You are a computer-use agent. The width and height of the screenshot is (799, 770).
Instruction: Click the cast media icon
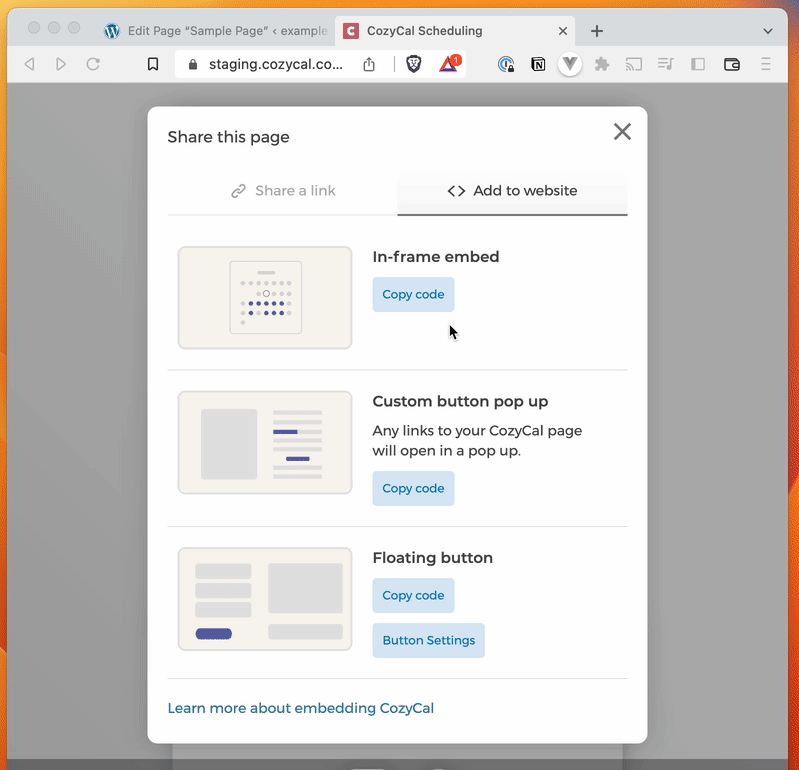[633, 64]
